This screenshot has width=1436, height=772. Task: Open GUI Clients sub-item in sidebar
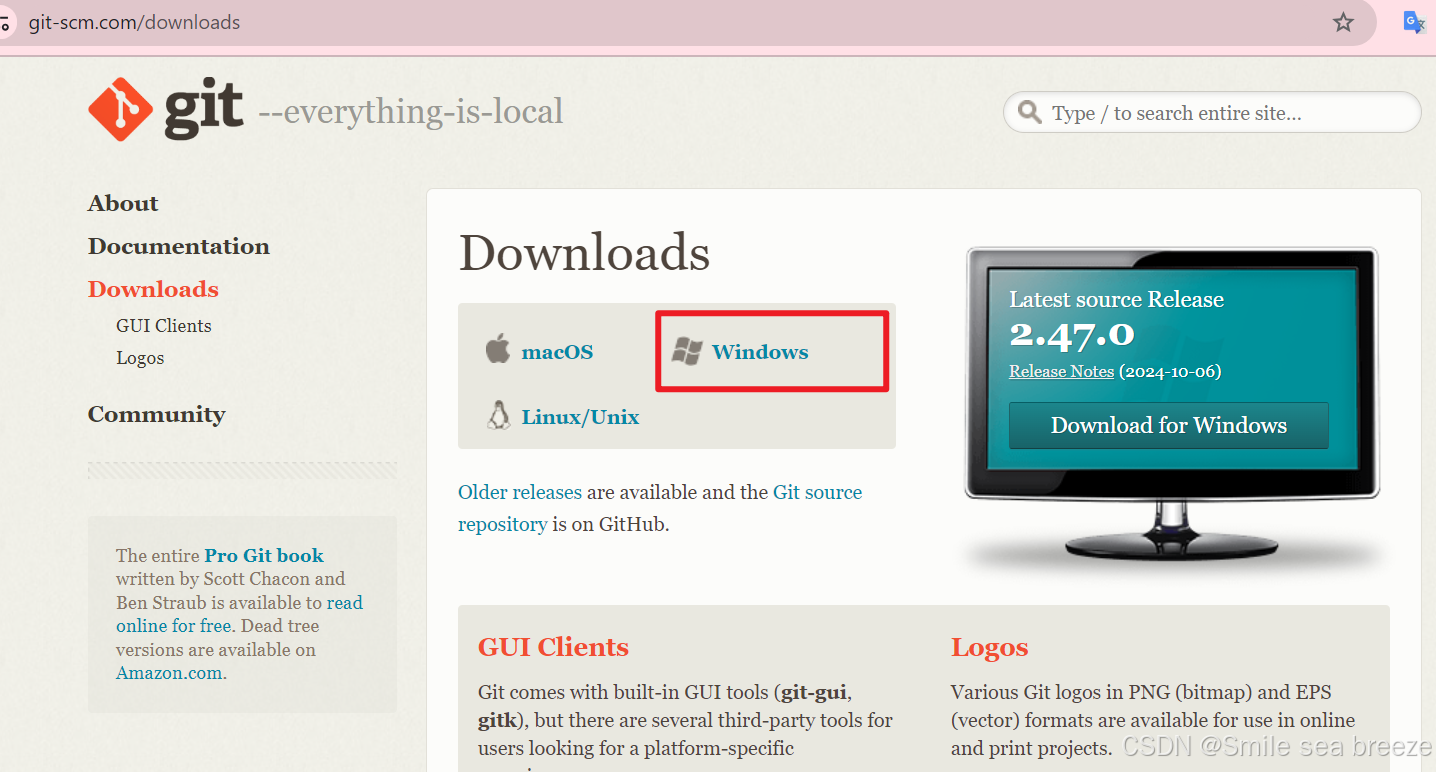click(164, 326)
